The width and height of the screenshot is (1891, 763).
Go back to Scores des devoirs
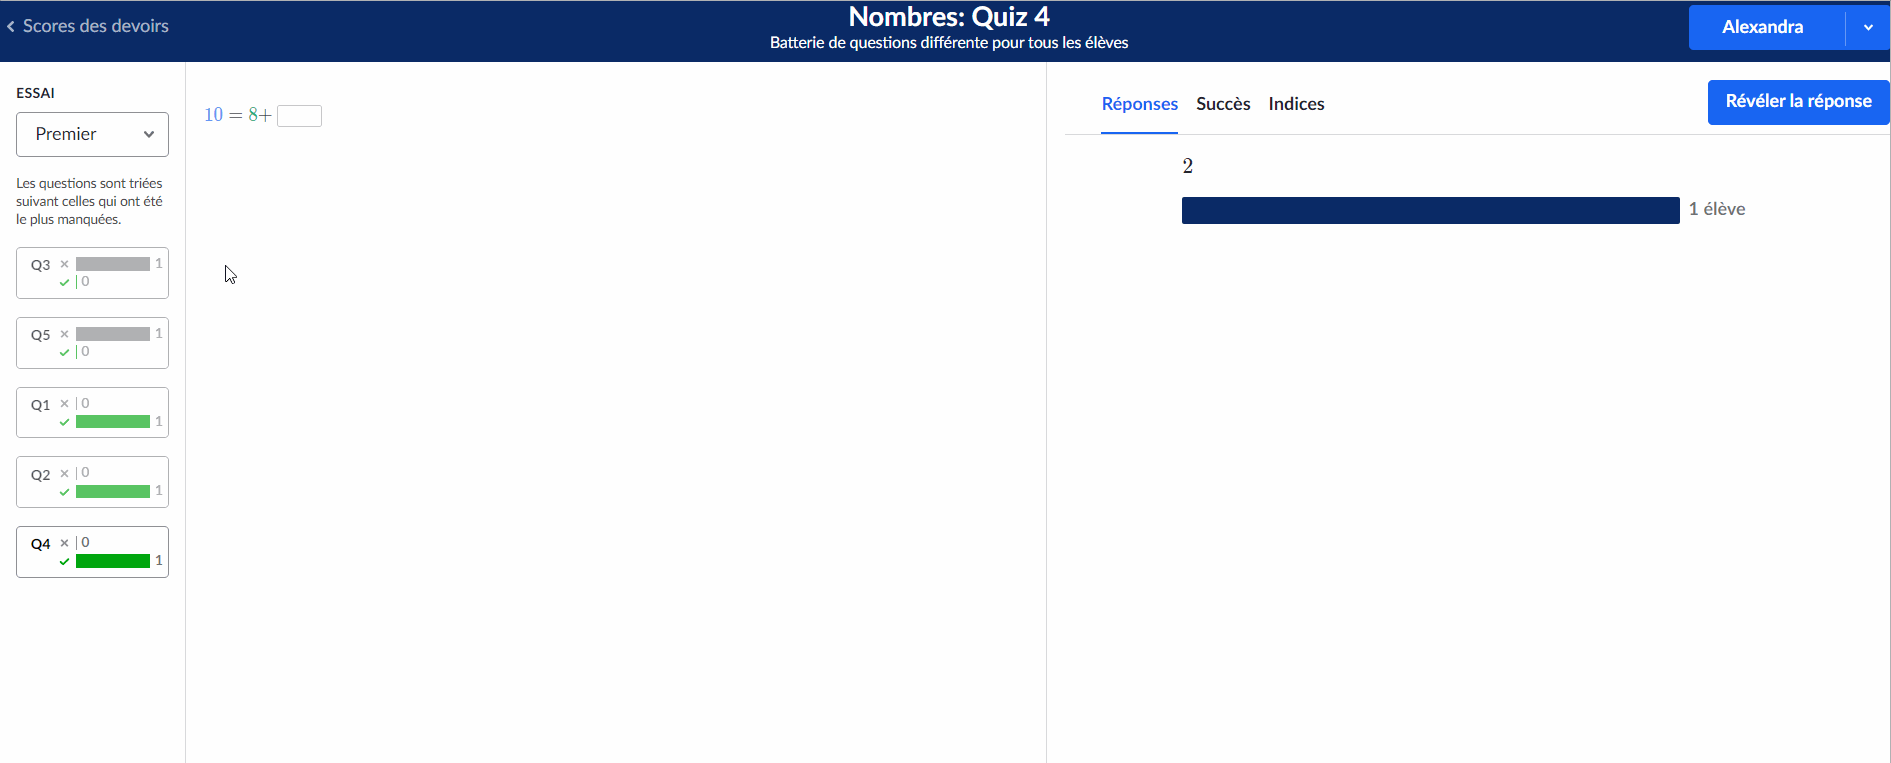[95, 26]
